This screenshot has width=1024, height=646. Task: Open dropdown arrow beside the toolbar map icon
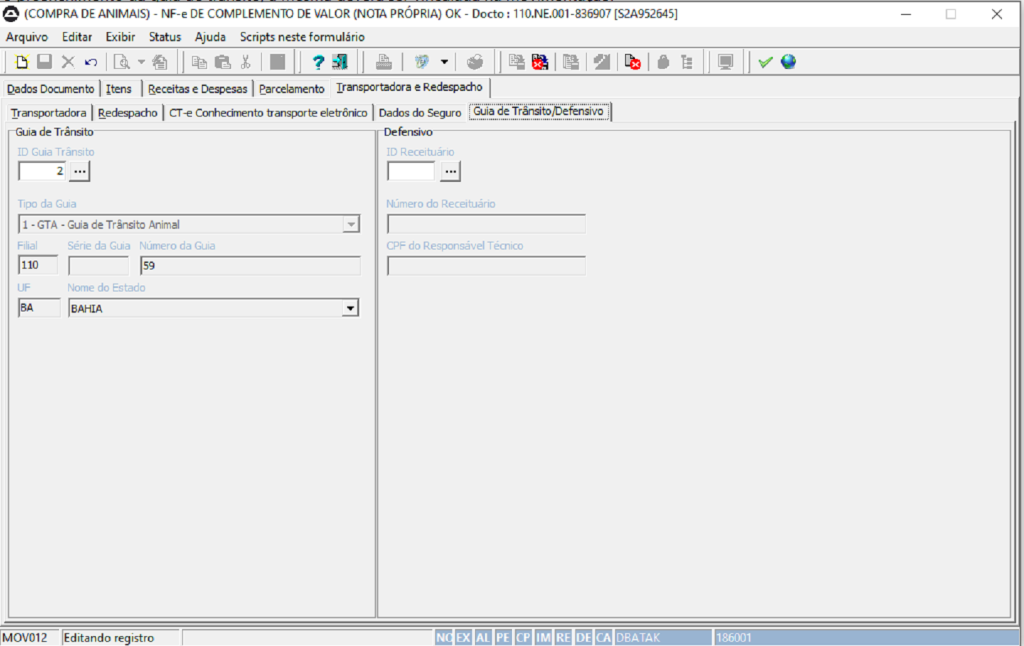tap(444, 62)
